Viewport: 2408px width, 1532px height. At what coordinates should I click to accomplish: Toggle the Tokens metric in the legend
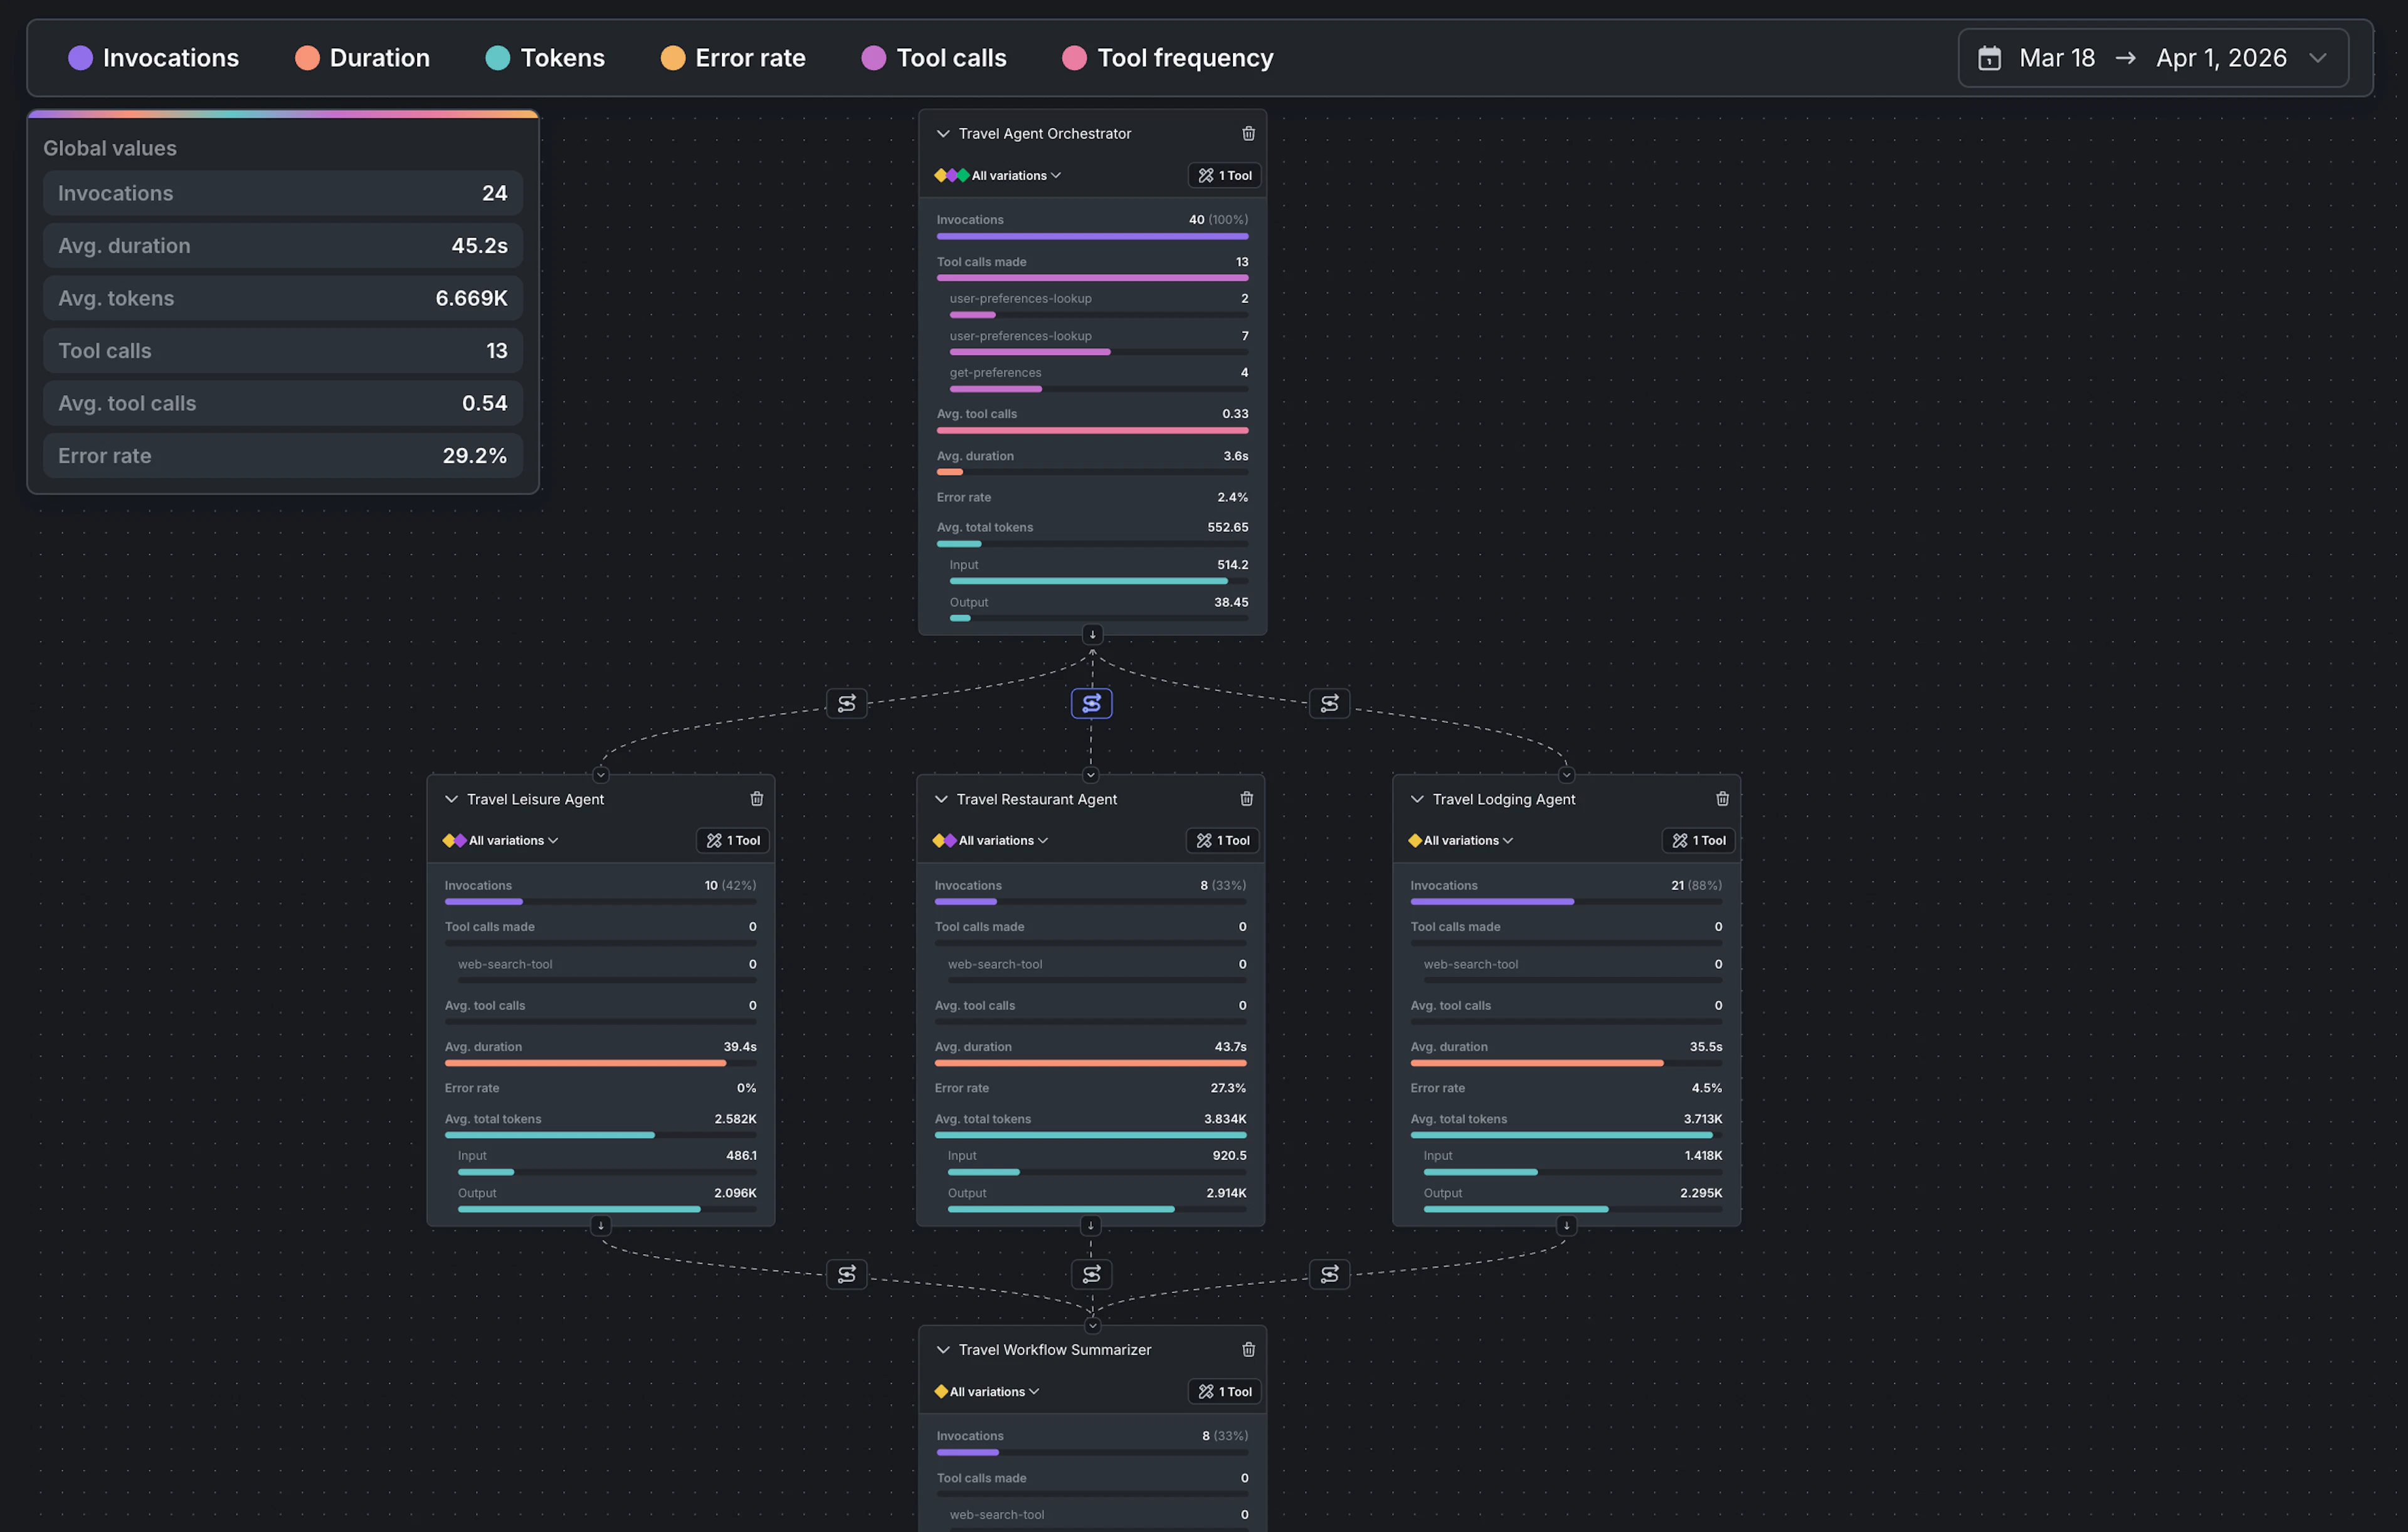[x=545, y=57]
